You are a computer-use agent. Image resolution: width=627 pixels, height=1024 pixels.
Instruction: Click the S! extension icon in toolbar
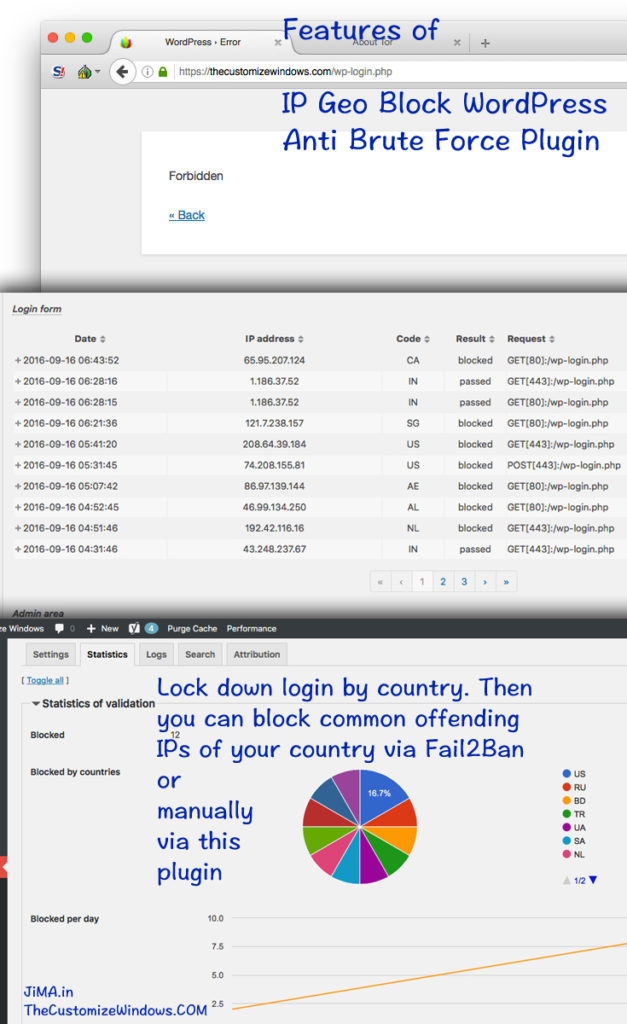coord(59,72)
